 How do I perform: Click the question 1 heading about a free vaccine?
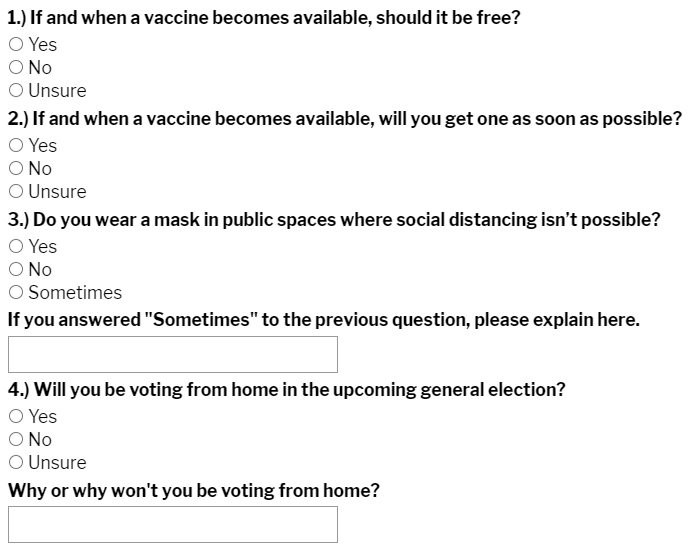[264, 17]
